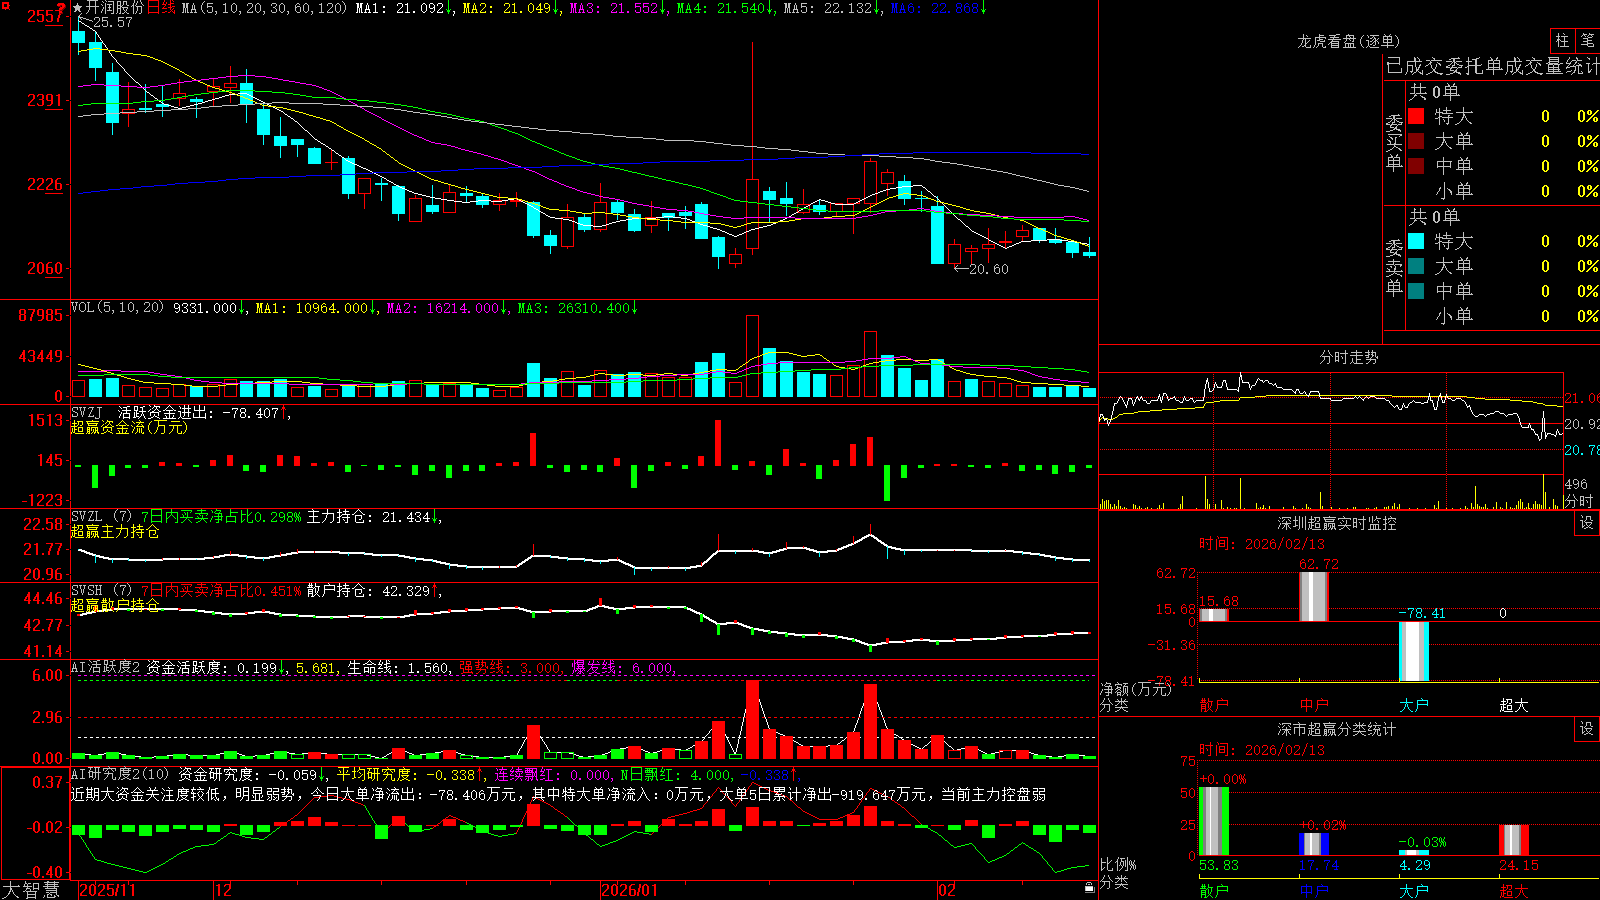Click the 强势线: 3.000 label

(510, 667)
